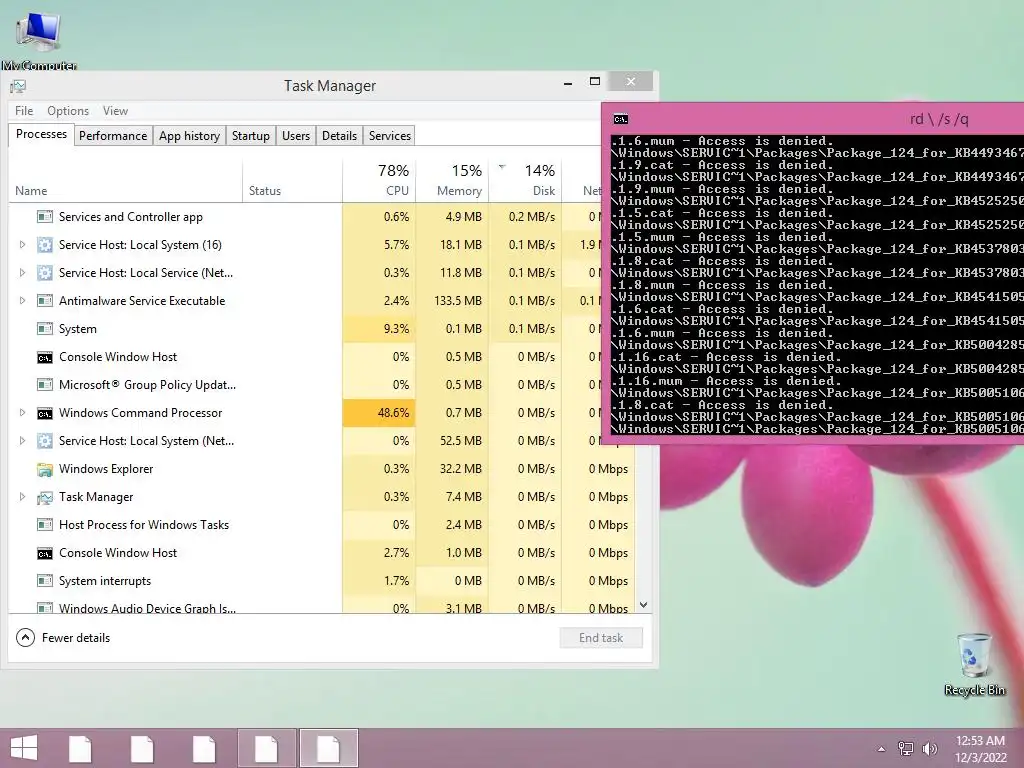This screenshot has width=1024, height=768.
Task: Click the System process icon
Action: pyautogui.click(x=44, y=329)
